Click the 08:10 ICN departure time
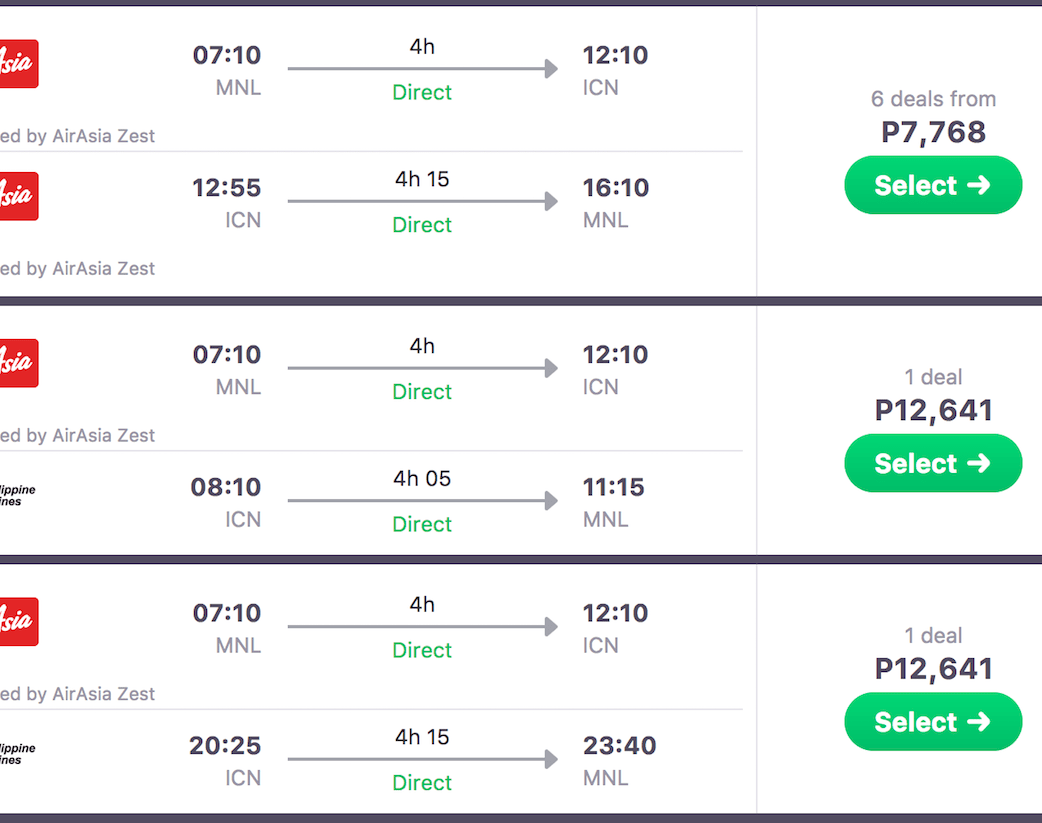This screenshot has width=1042, height=823. (226, 488)
